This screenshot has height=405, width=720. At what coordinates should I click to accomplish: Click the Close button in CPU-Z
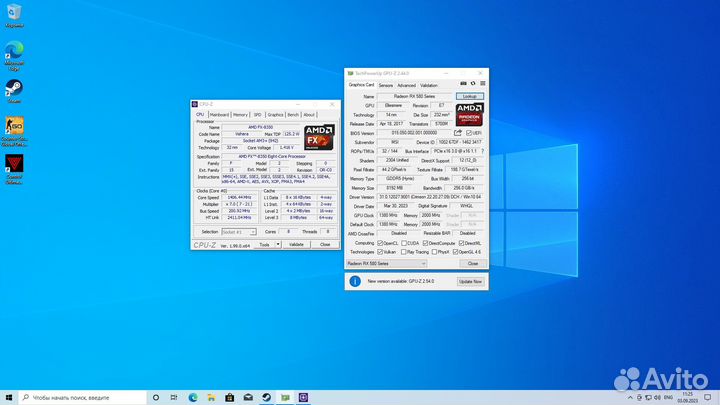[x=325, y=245]
